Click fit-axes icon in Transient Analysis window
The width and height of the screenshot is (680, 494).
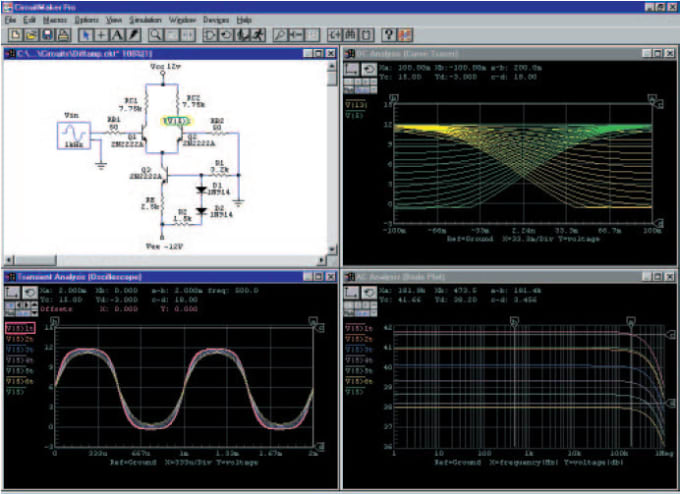pos(12,293)
